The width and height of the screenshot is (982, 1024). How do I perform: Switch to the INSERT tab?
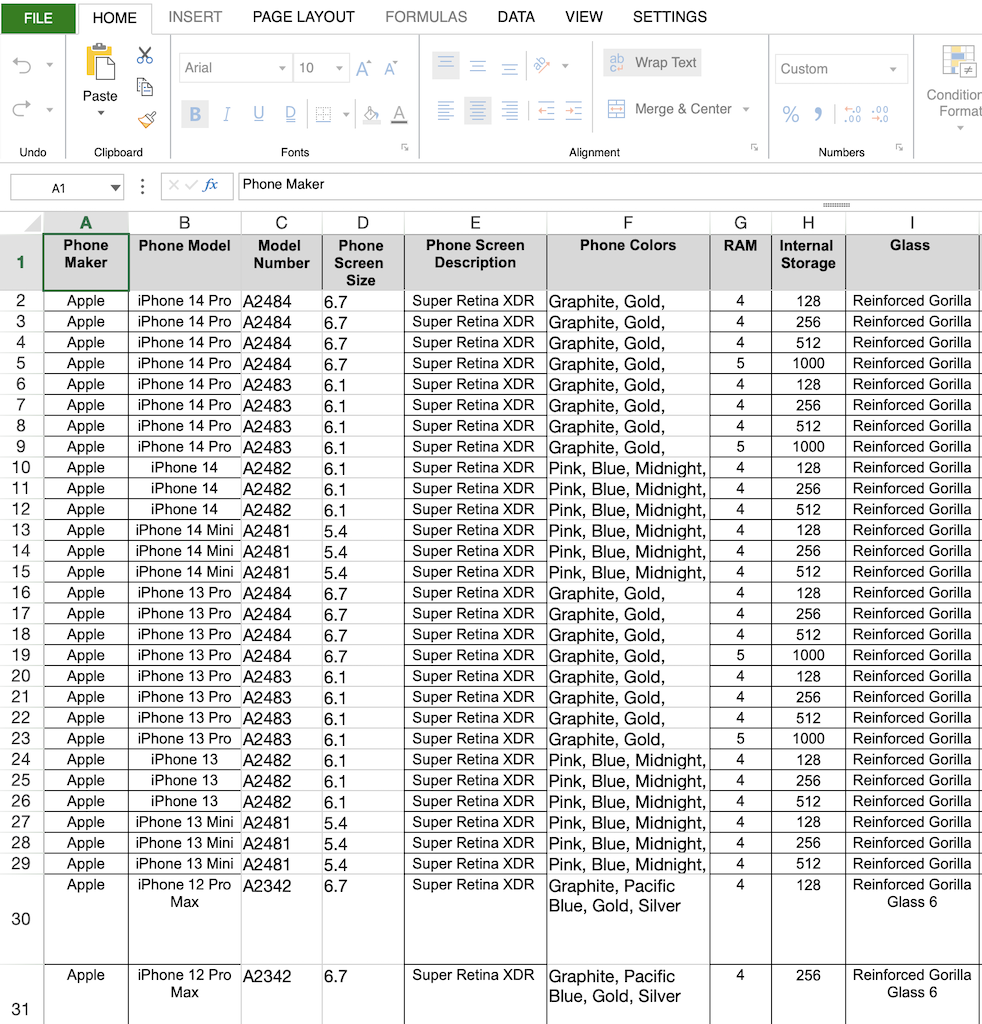(195, 17)
